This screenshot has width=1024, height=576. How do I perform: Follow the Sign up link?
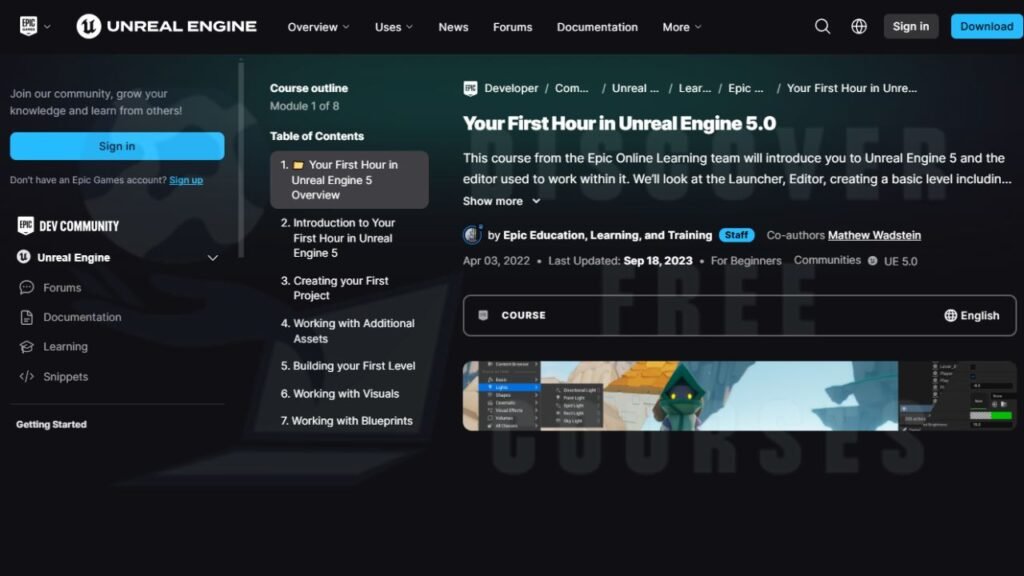[x=186, y=180]
